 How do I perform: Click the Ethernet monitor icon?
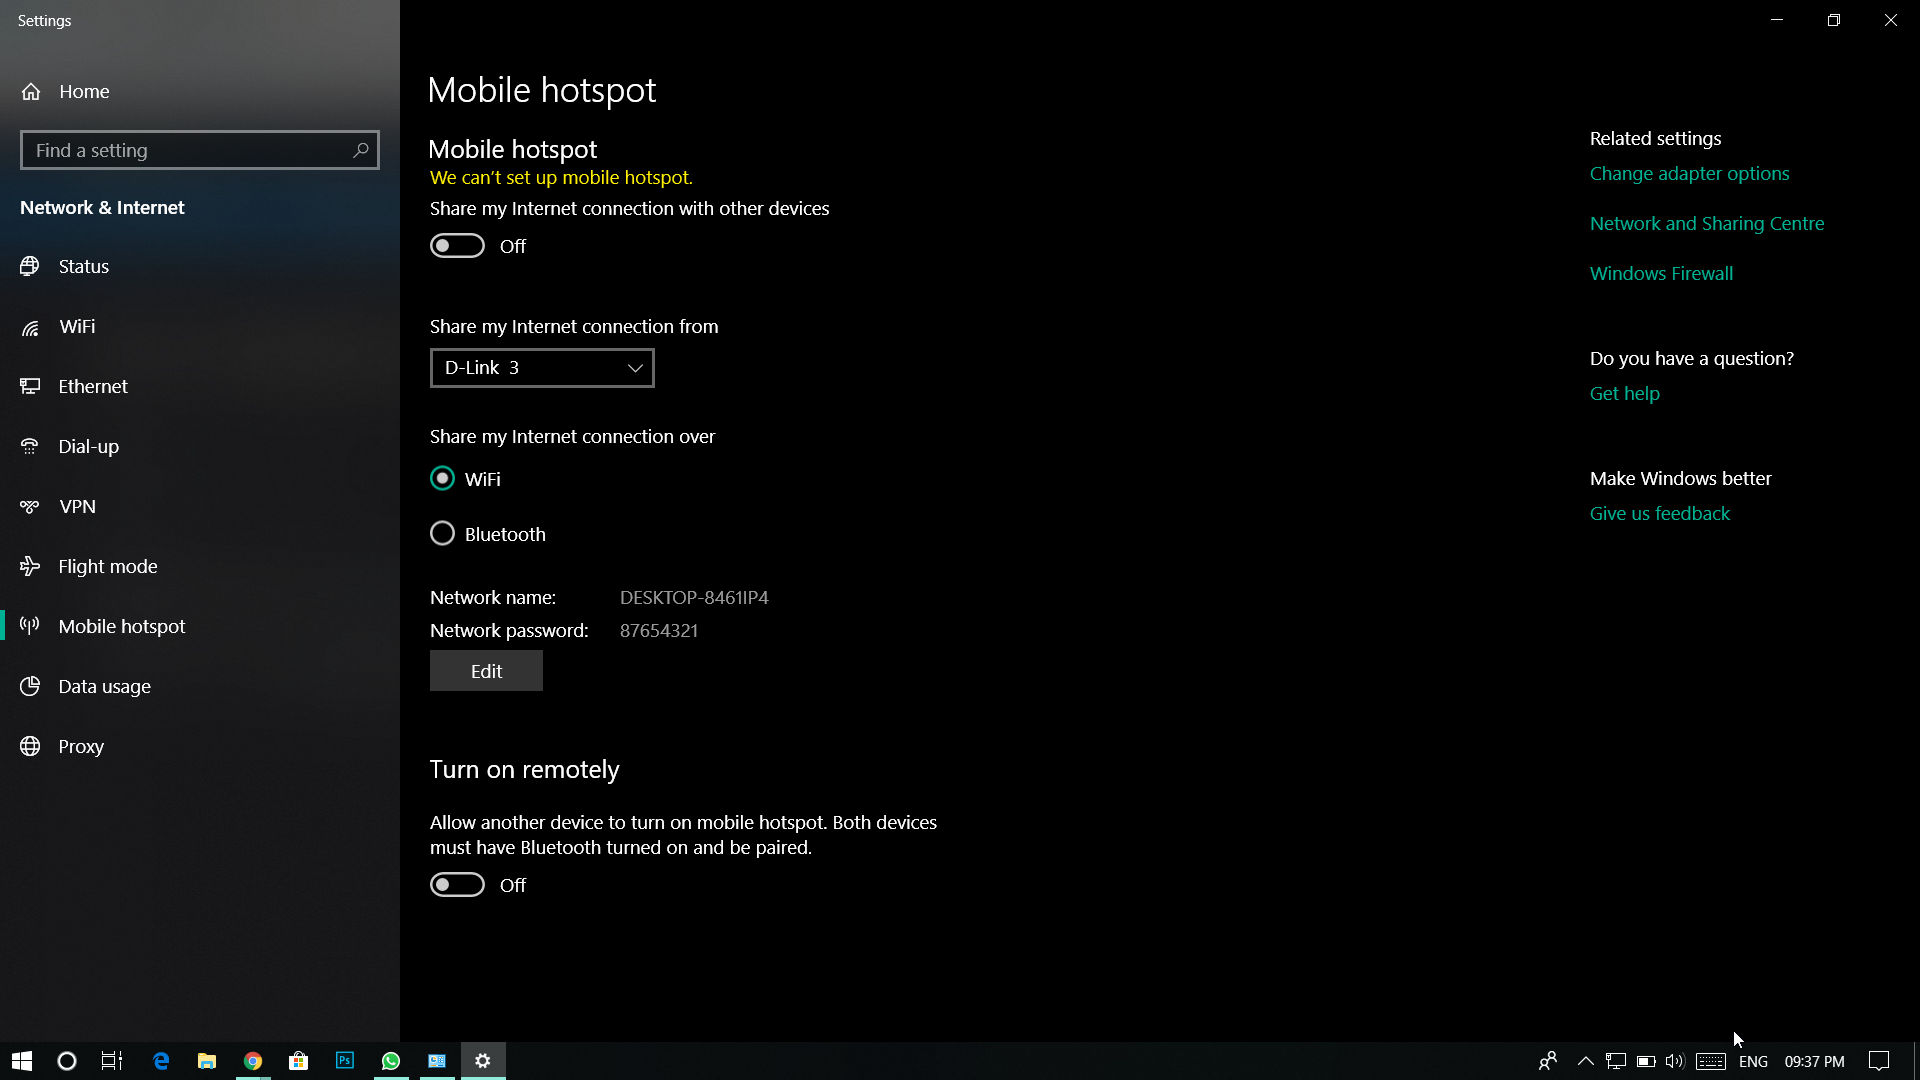tap(30, 386)
